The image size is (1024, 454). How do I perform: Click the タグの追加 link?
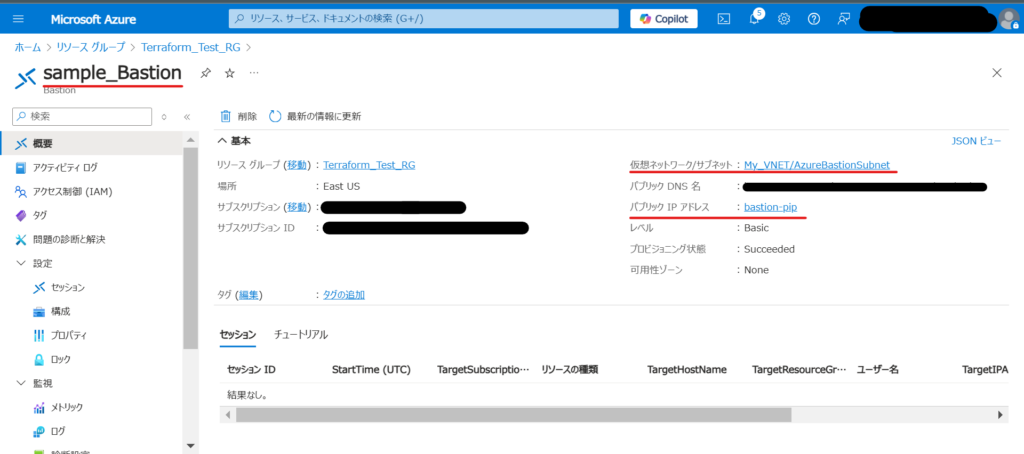point(344,295)
